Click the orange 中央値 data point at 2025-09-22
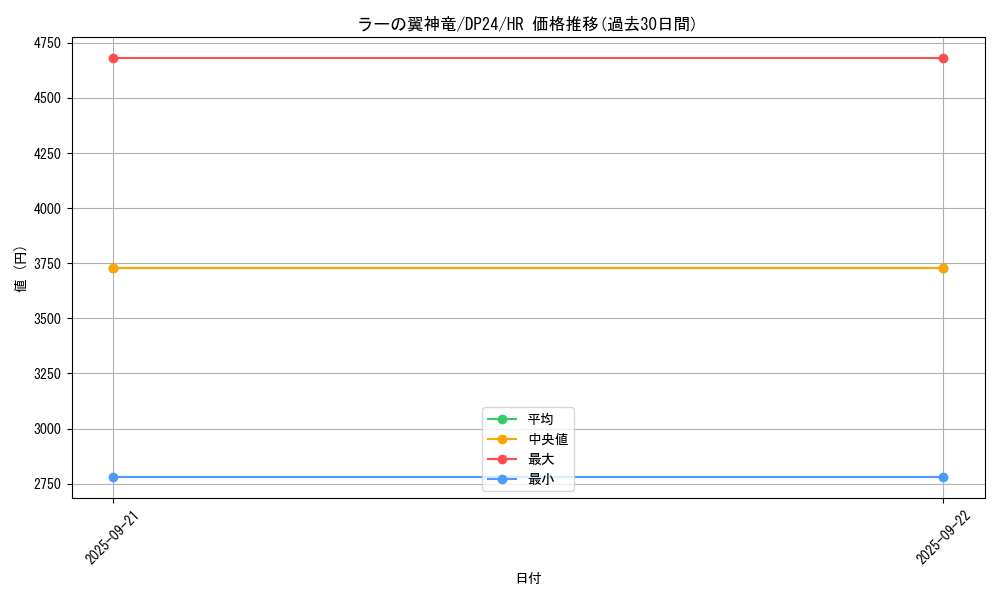 (943, 268)
